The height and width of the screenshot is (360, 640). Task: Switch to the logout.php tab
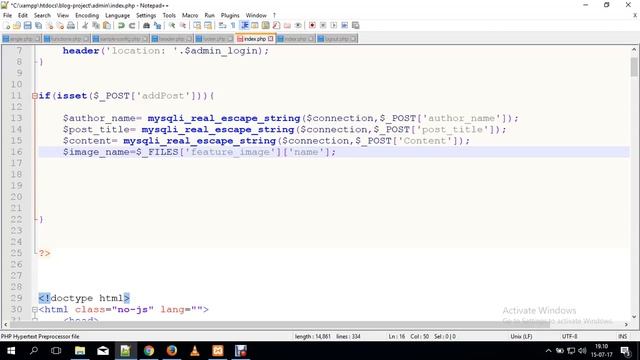(336, 39)
